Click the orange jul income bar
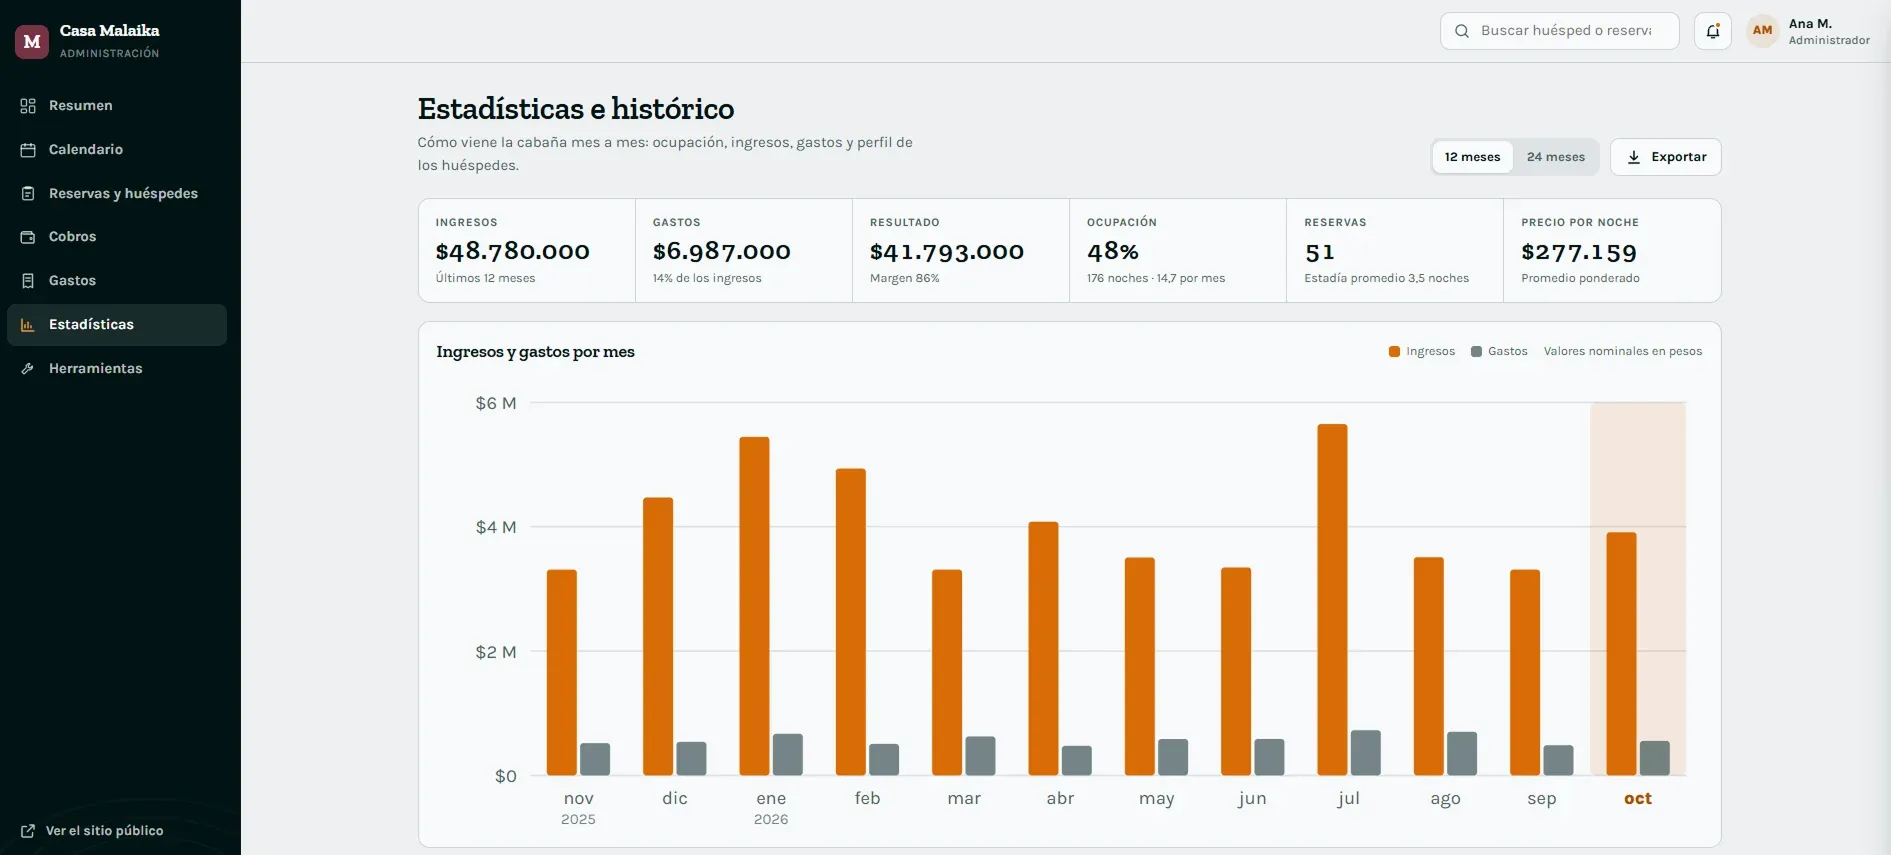The height and width of the screenshot is (855, 1891). click(1332, 600)
